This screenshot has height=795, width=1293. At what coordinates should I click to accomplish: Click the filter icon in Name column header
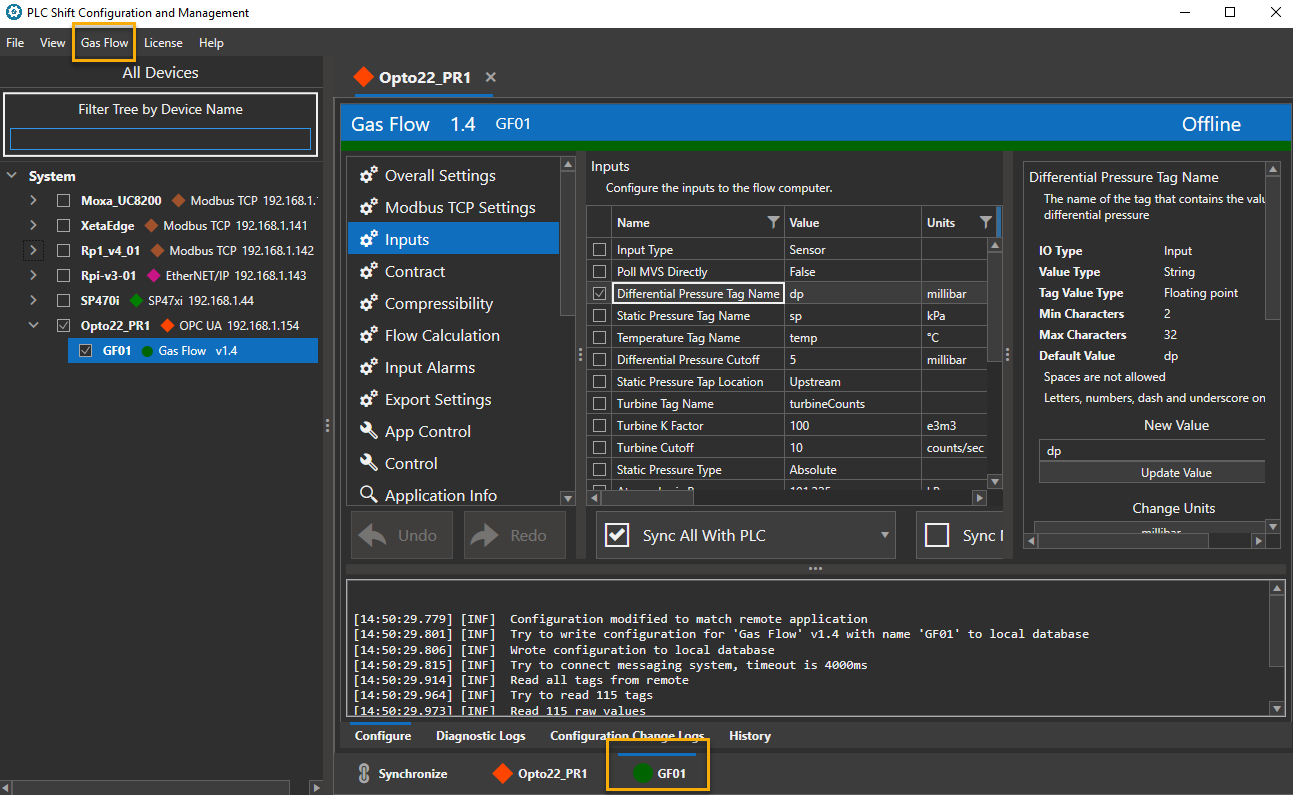pyautogui.click(x=773, y=222)
